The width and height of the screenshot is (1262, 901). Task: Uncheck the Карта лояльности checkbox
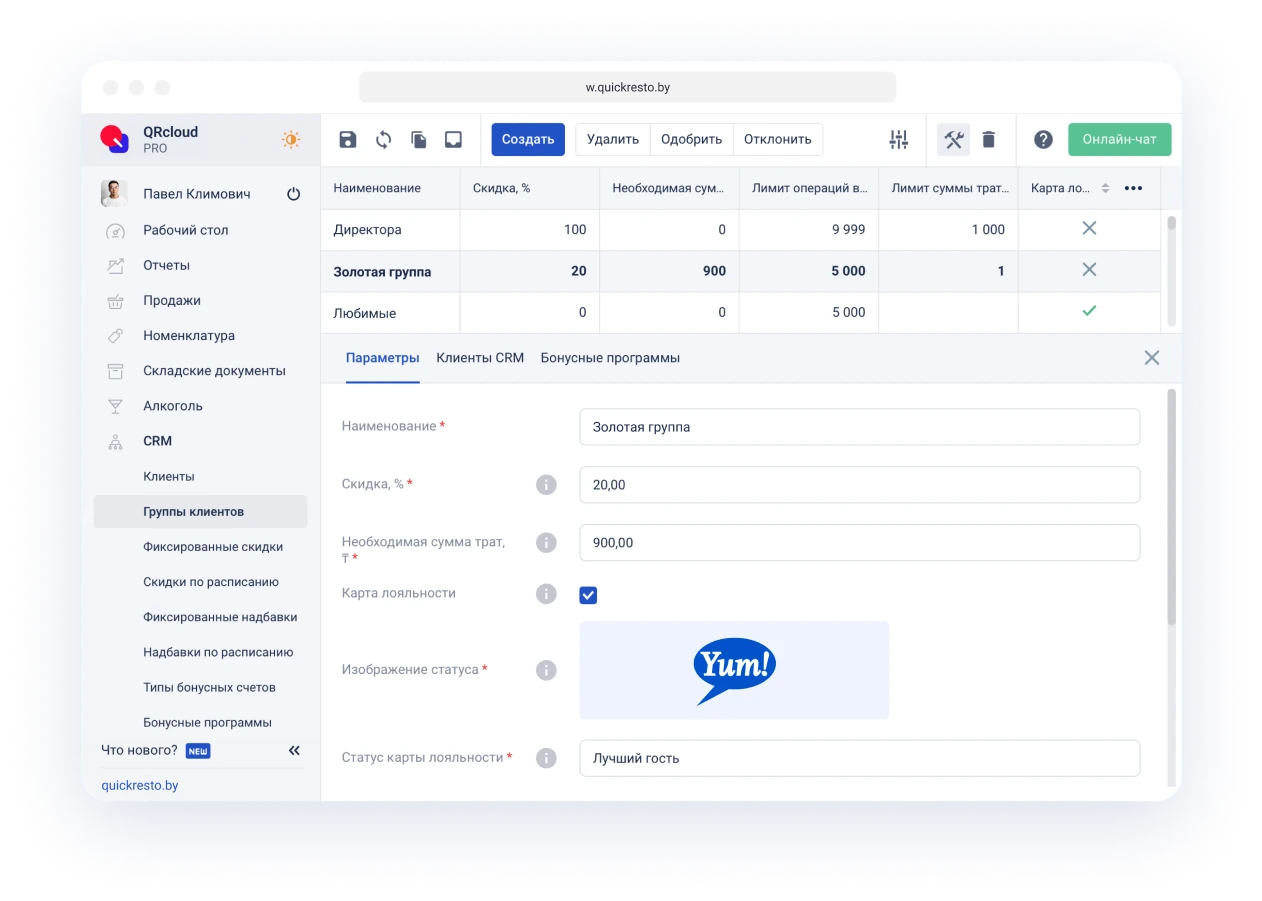588,595
